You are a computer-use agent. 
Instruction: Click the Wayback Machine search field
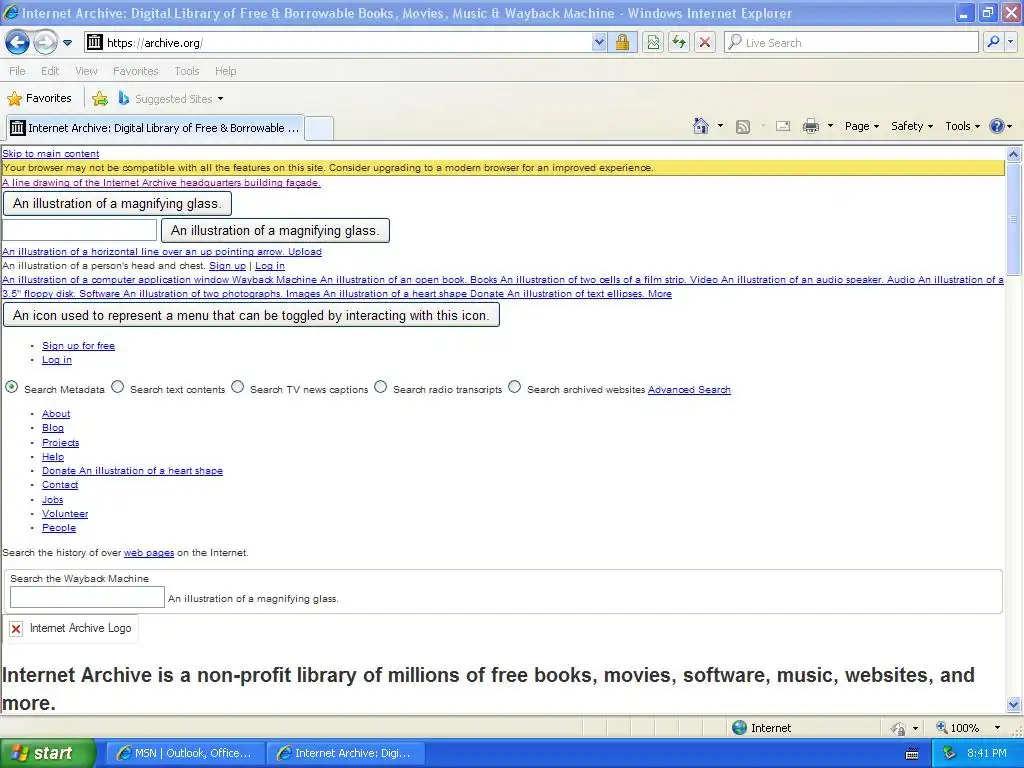[87, 597]
